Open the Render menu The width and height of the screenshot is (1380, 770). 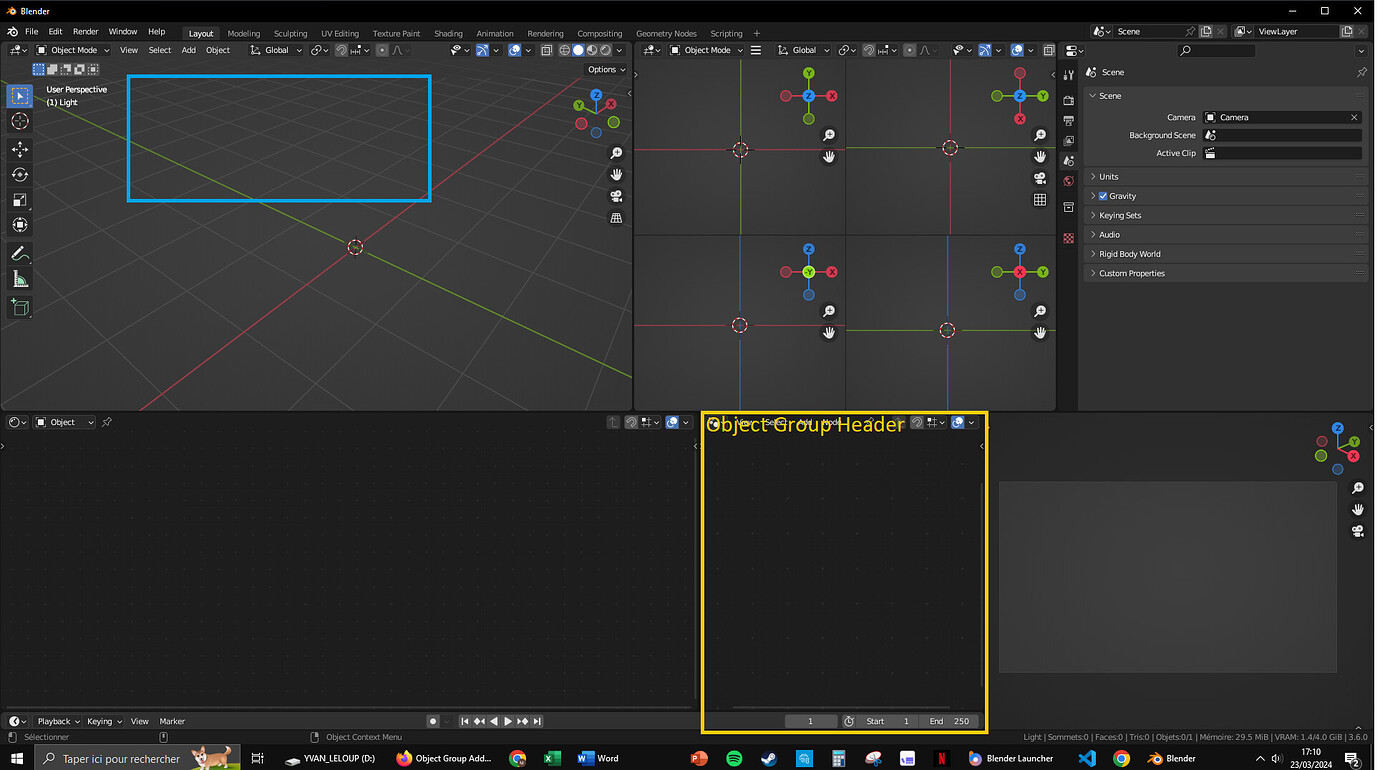[86, 32]
